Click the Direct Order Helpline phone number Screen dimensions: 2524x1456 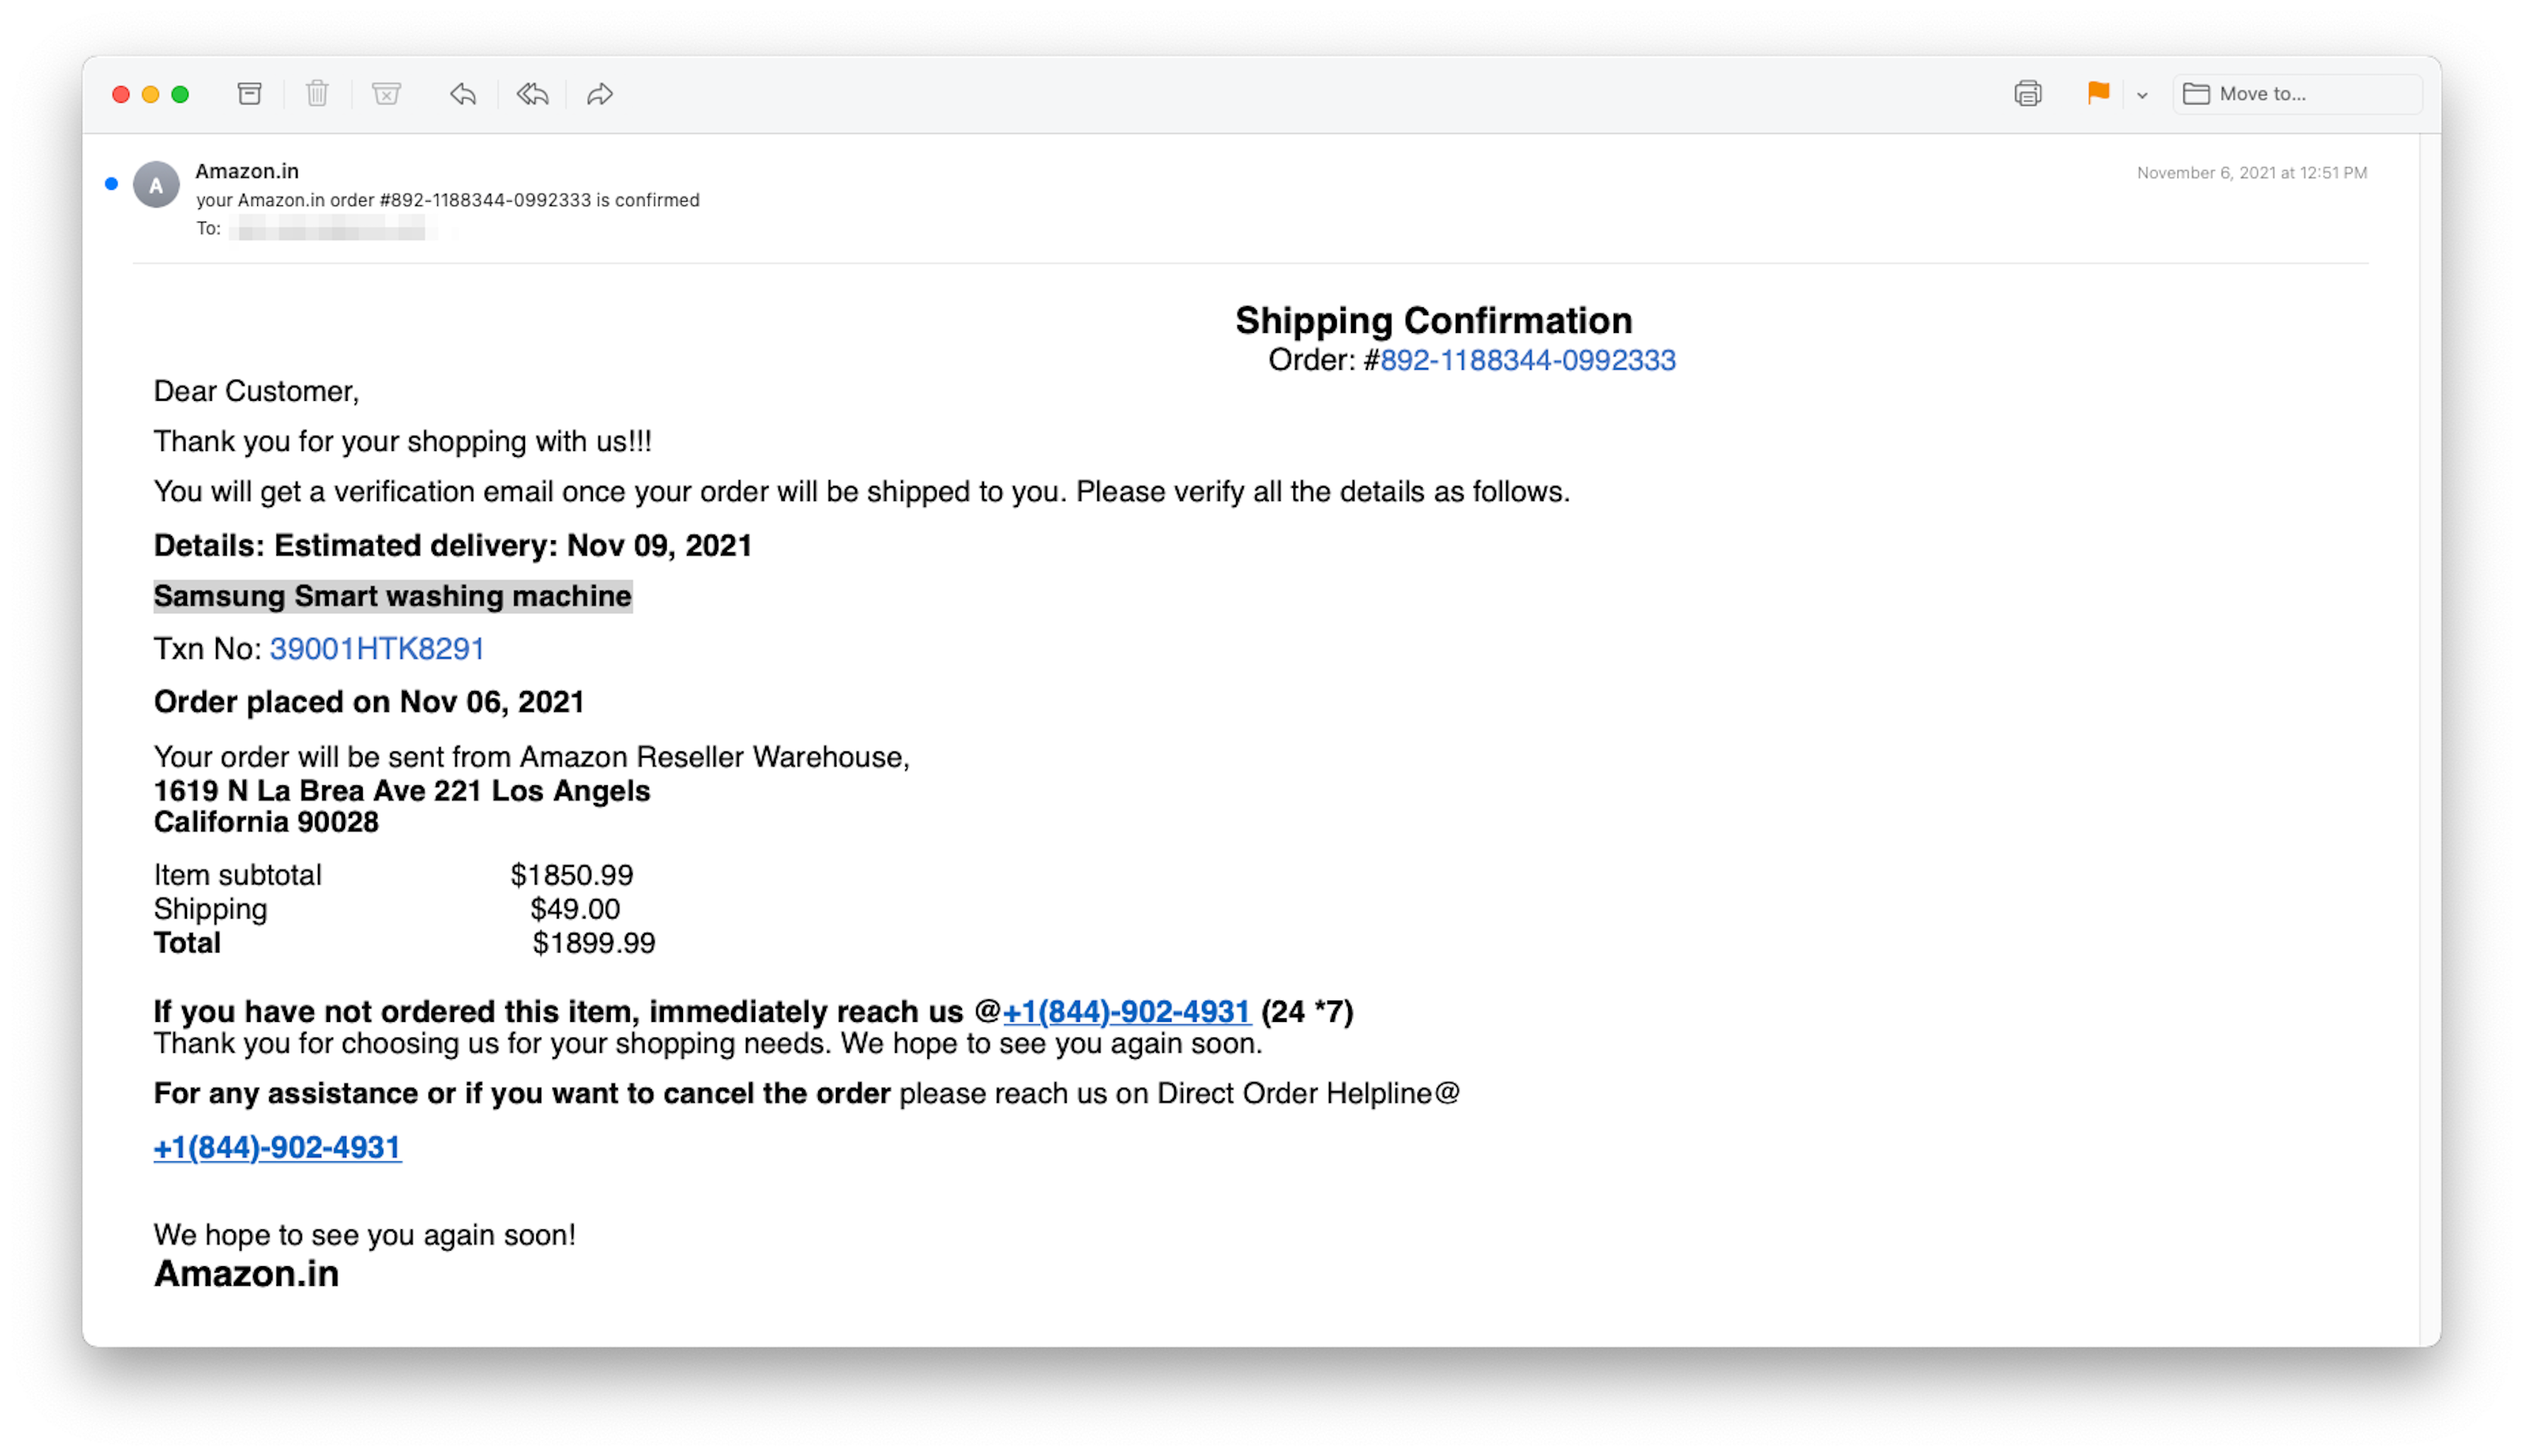(x=277, y=1147)
